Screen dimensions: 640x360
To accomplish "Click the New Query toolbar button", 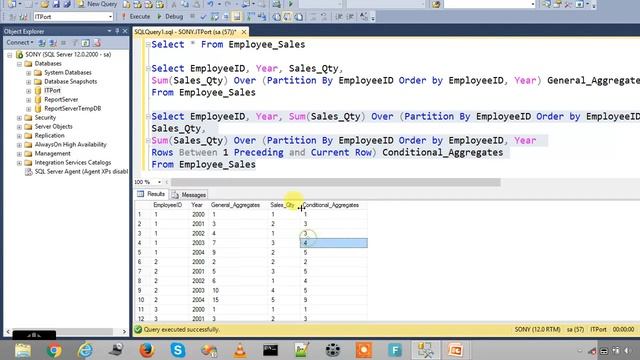I will tap(97, 4).
